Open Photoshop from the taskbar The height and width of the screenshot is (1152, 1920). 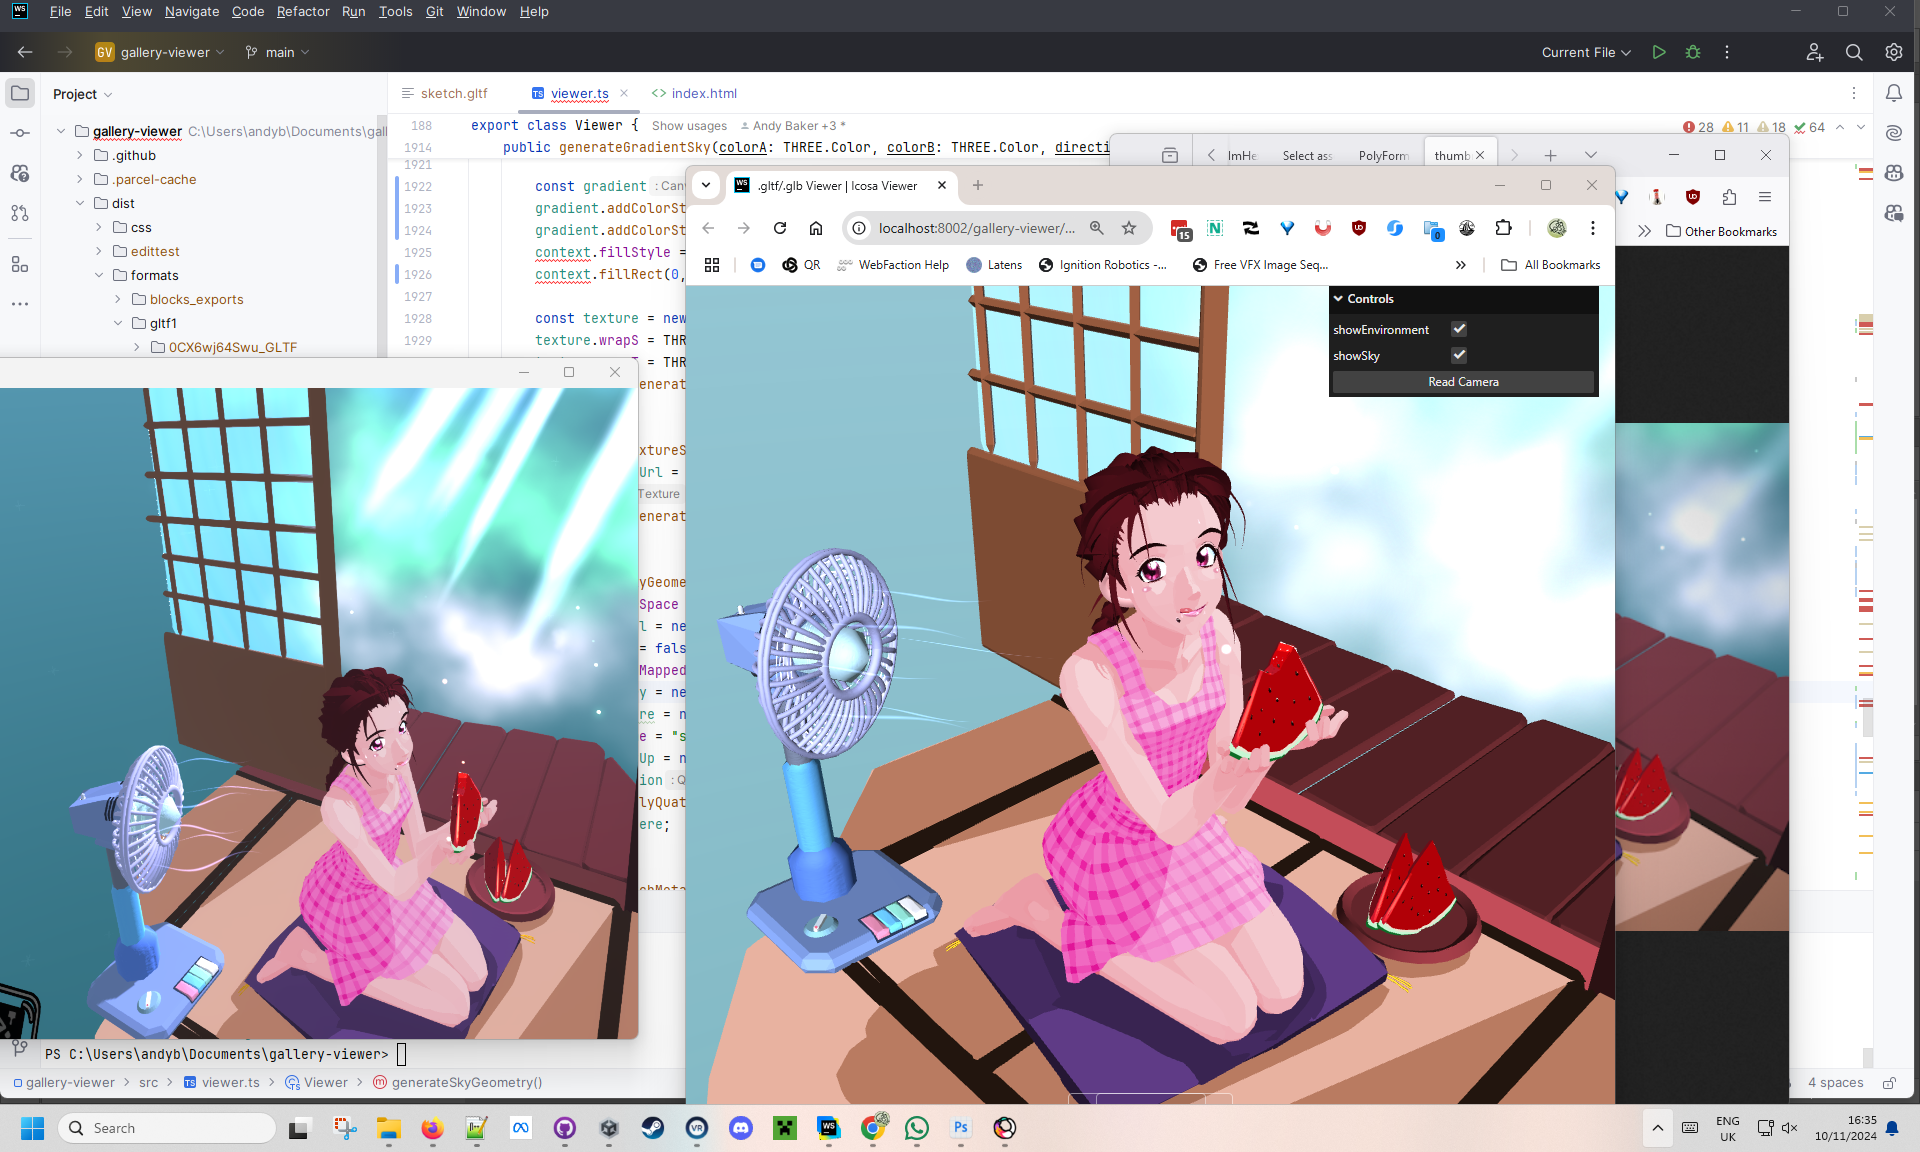point(960,1128)
